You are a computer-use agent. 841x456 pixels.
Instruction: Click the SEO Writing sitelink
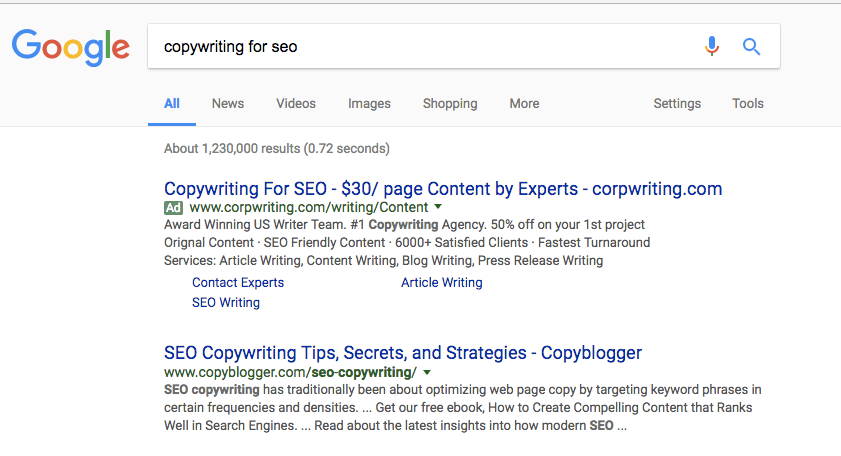coord(226,303)
